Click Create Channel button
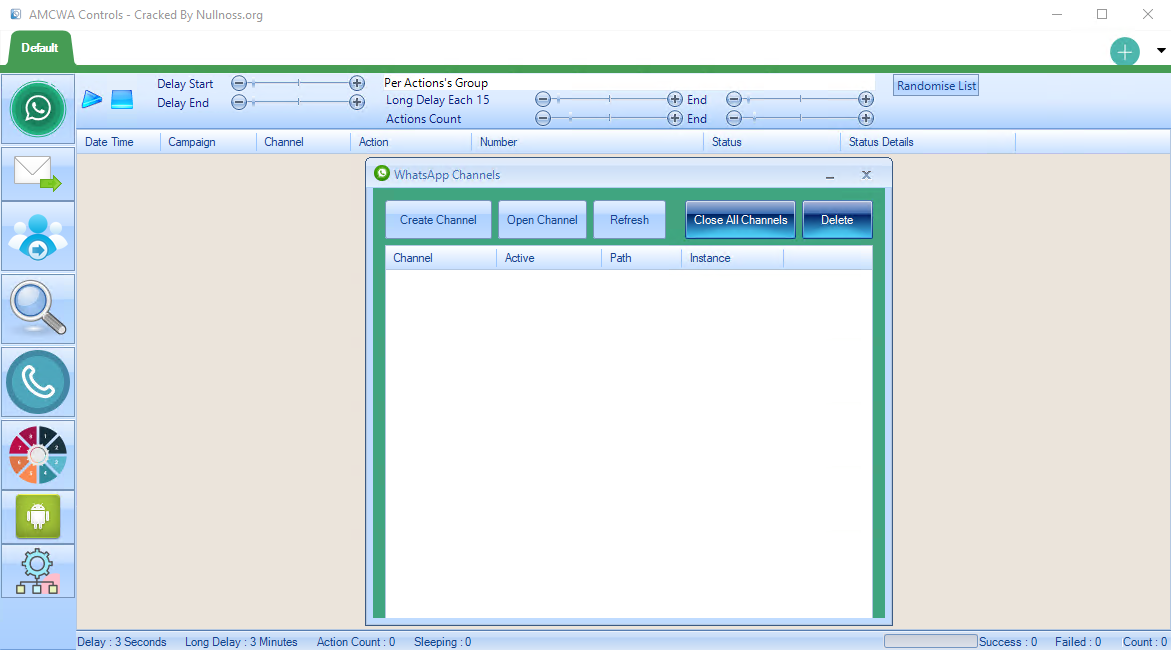This screenshot has width=1171, height=650. tap(438, 220)
